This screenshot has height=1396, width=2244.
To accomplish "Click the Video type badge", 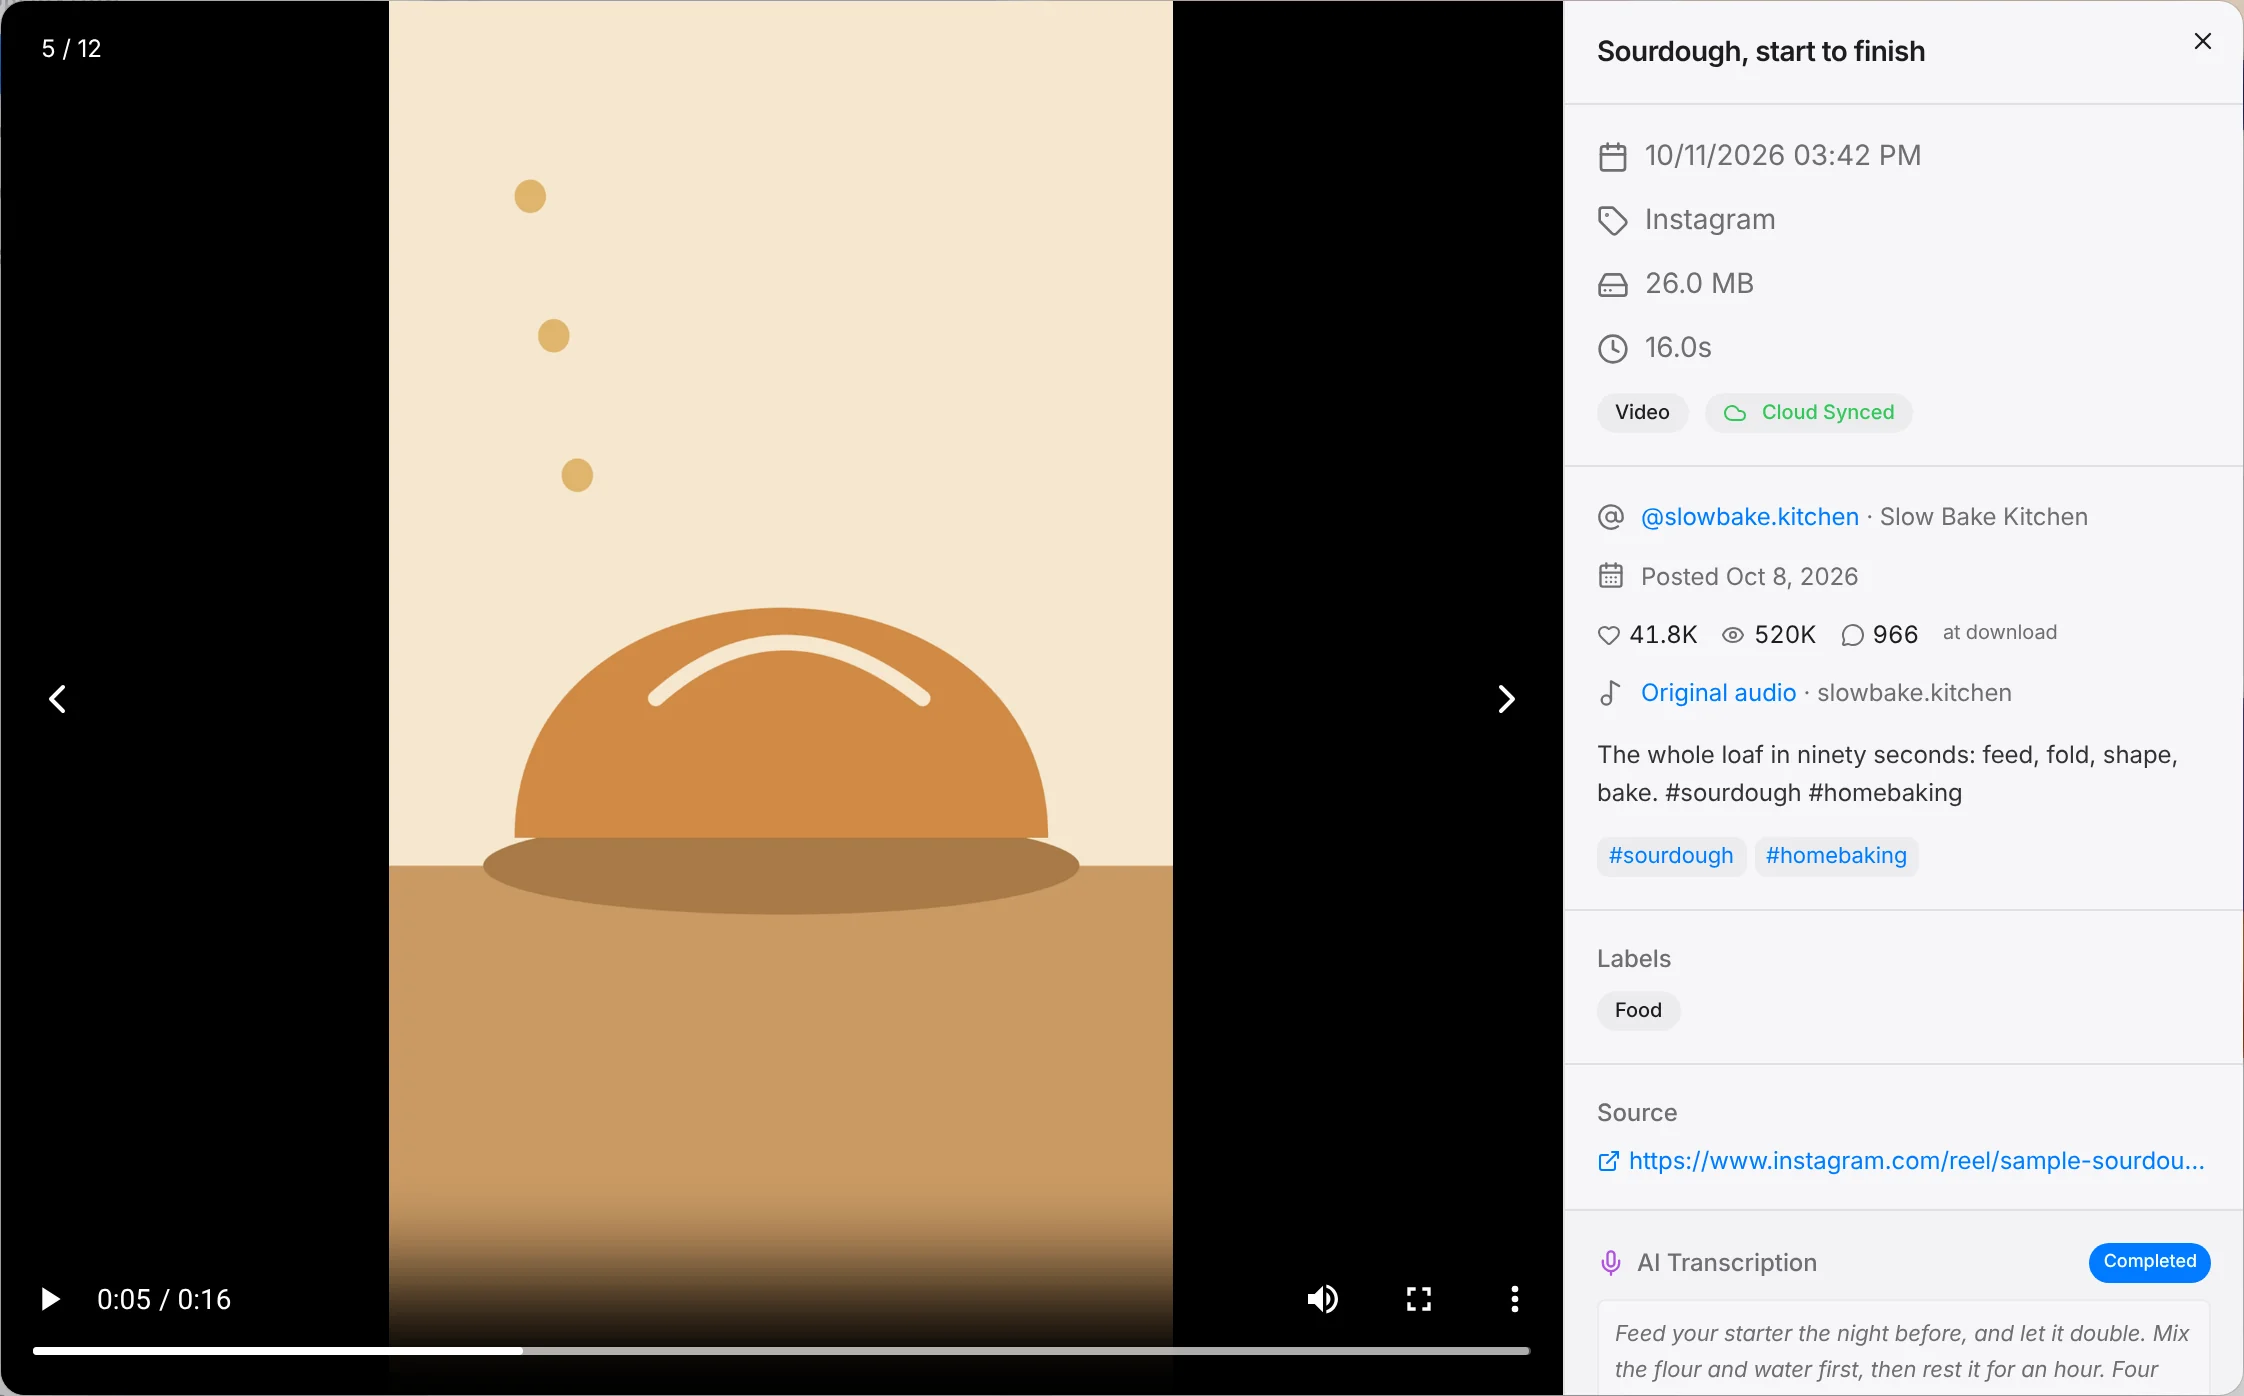I will click(x=1642, y=413).
